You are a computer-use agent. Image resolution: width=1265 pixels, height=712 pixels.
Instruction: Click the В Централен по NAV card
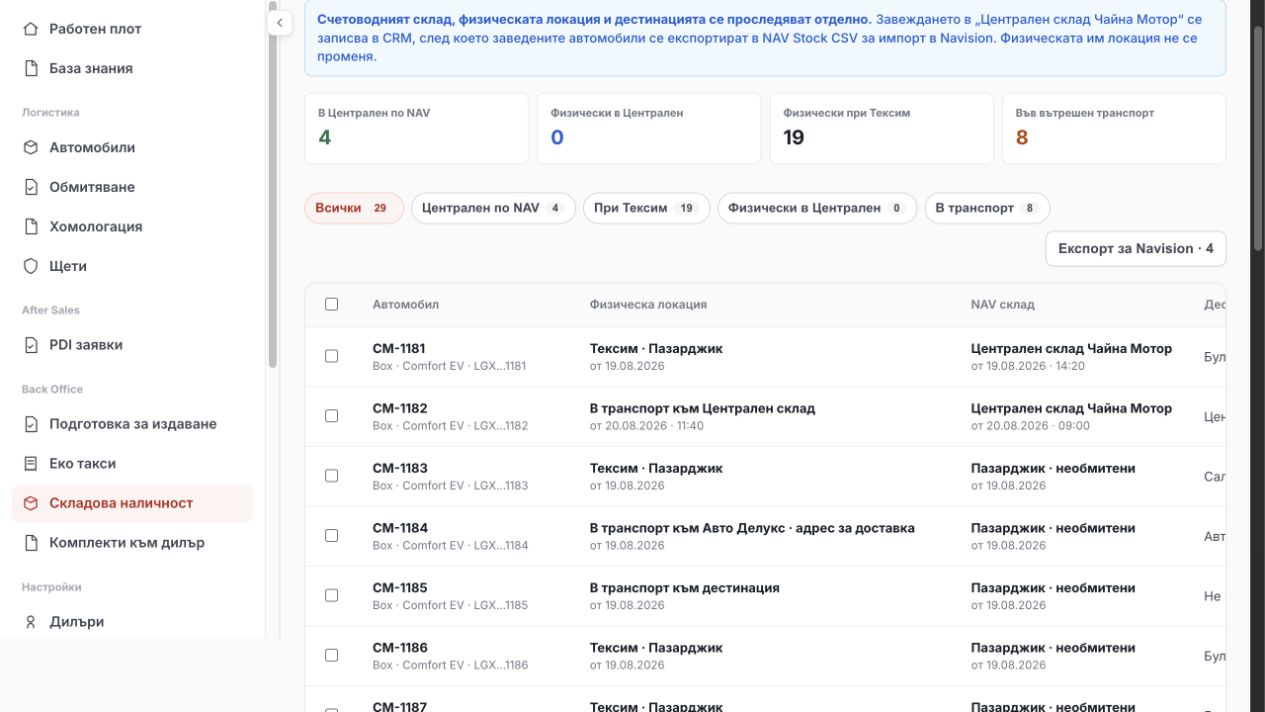click(x=417, y=129)
